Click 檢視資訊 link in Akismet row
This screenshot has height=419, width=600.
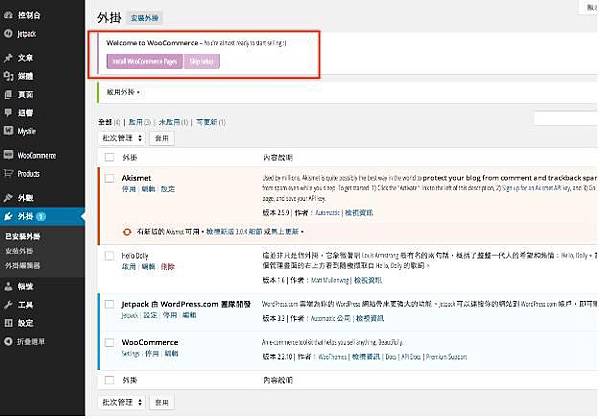(359, 212)
